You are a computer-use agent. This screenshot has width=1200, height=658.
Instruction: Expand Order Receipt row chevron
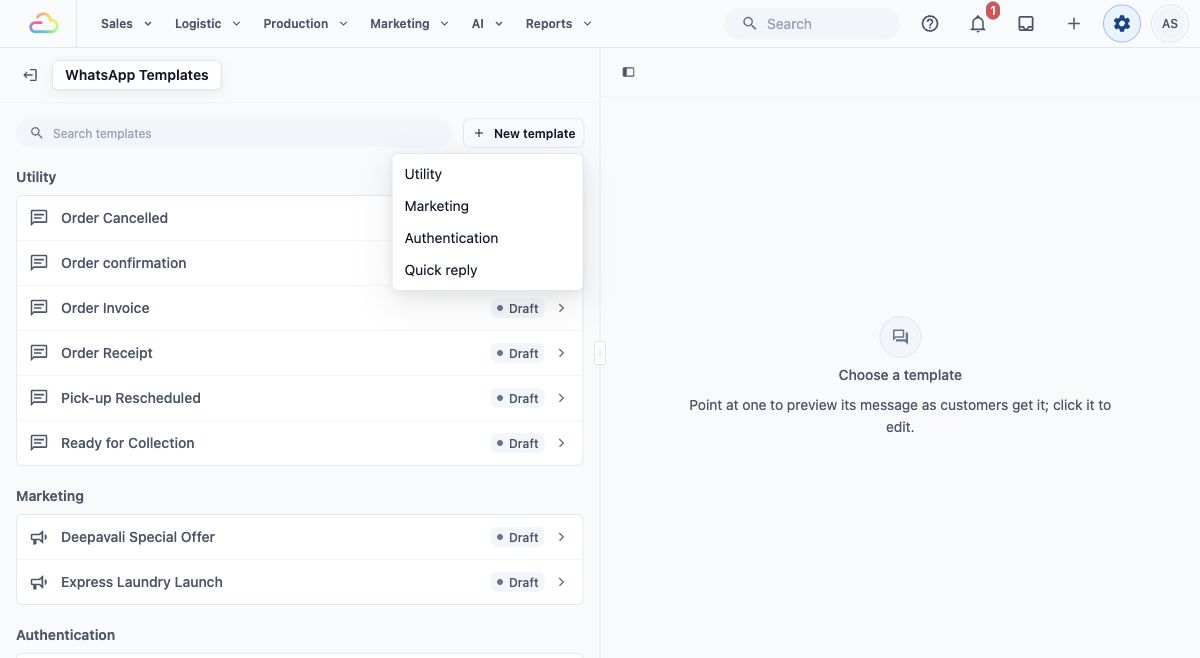point(562,353)
